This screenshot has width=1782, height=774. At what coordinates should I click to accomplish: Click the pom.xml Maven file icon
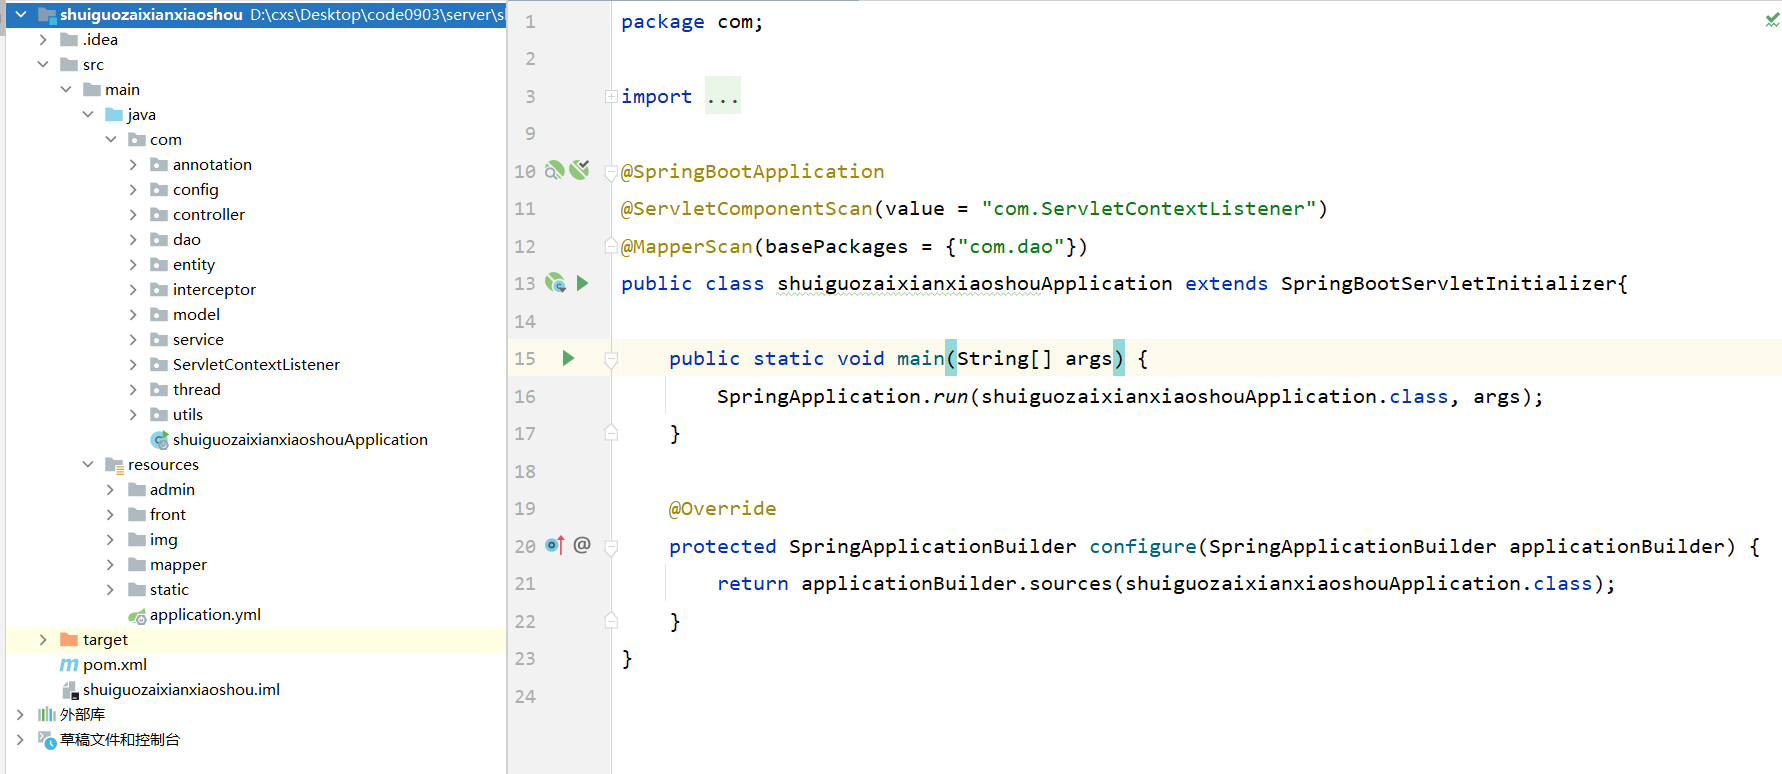click(x=69, y=665)
